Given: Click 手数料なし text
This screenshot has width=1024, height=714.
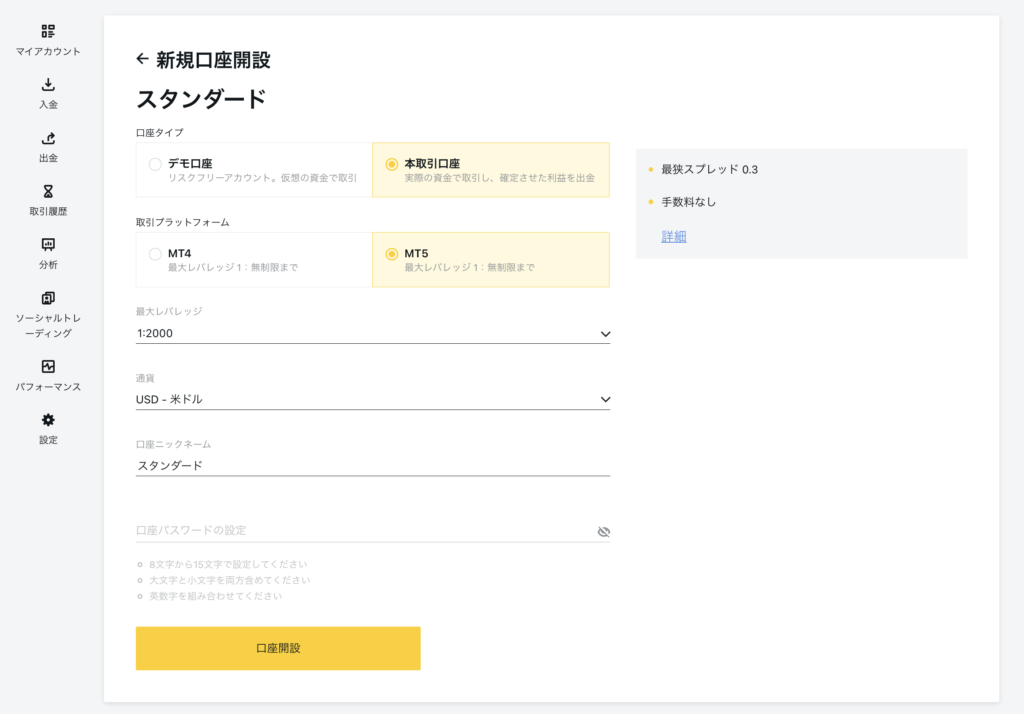Looking at the screenshot, I should coord(688,202).
